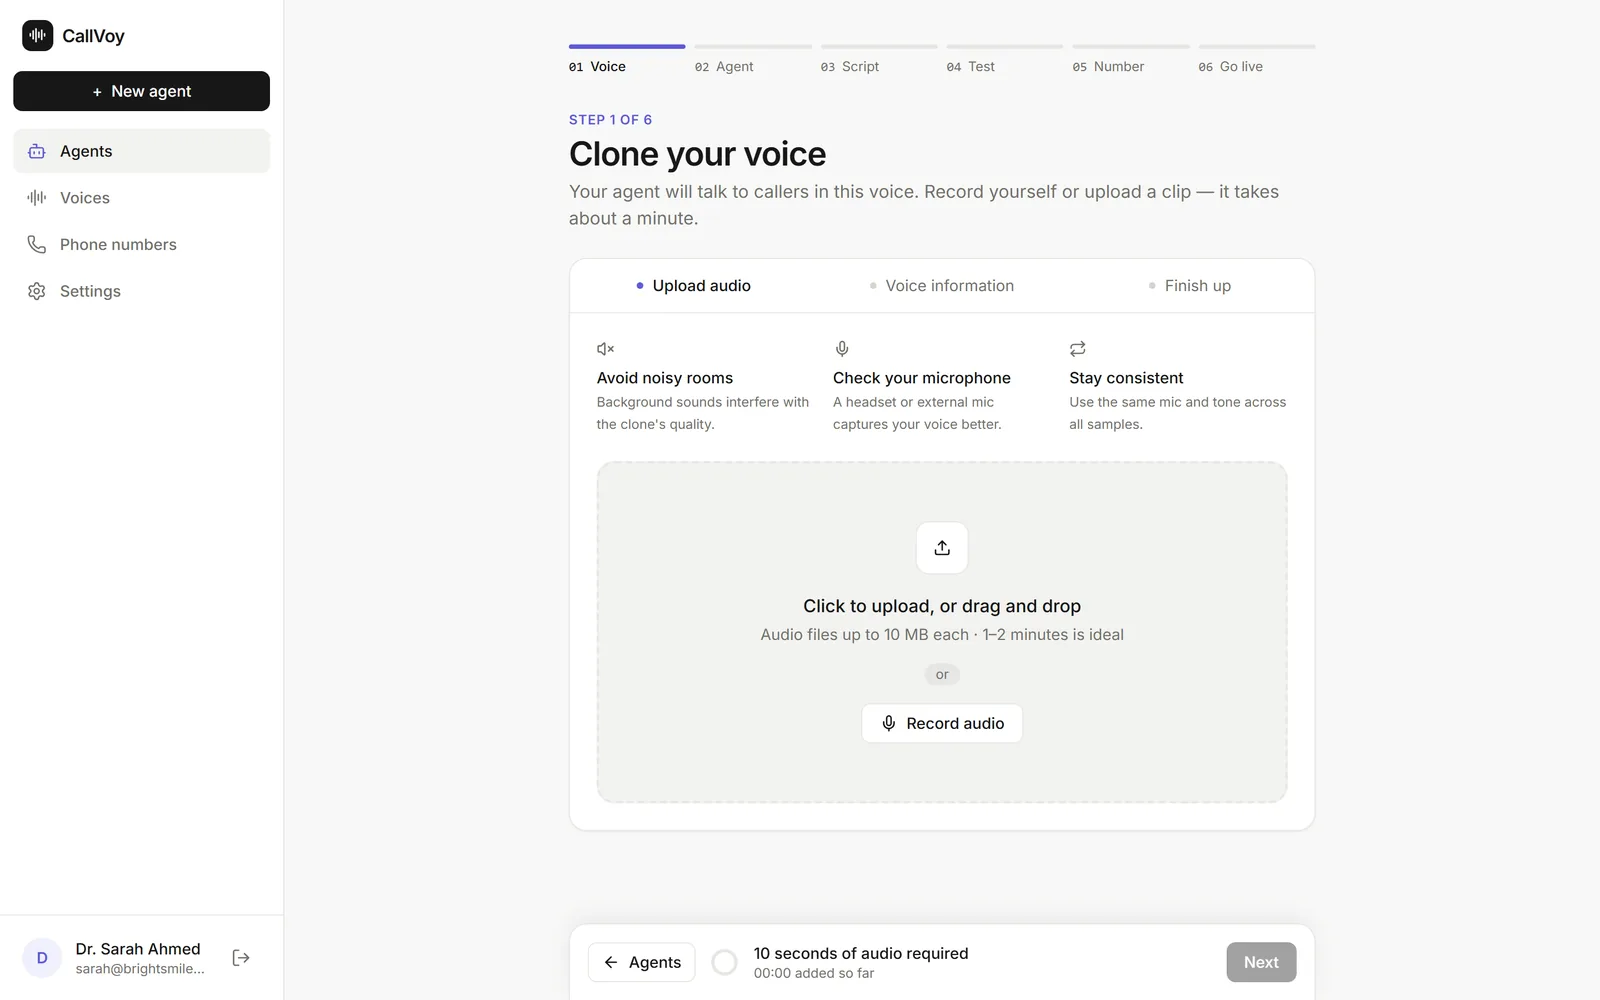Go to step 06 Go live
1600x1000 pixels.
1257,60
